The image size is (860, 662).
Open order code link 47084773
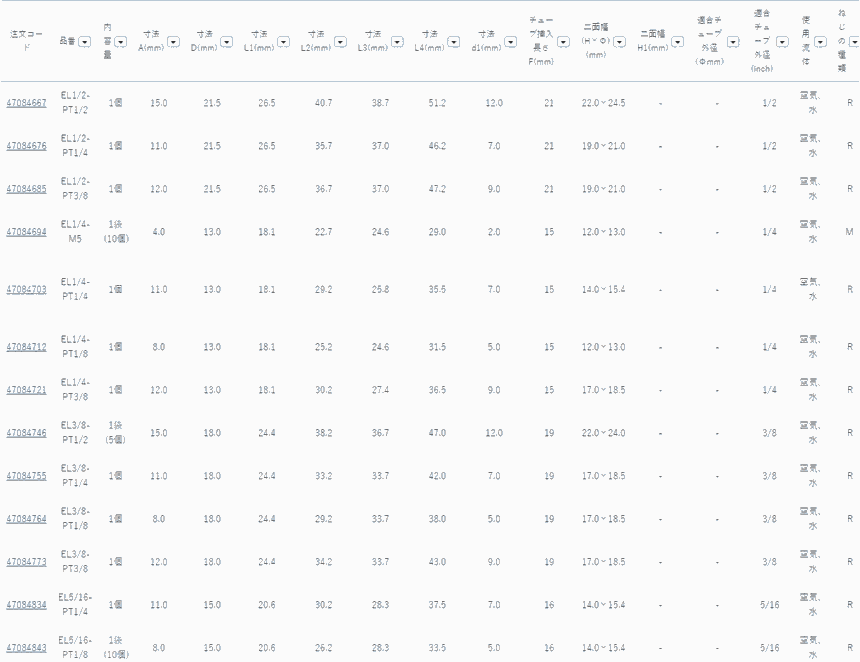pyautogui.click(x=26, y=562)
